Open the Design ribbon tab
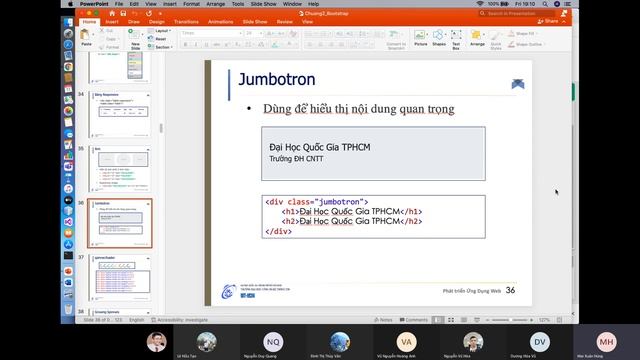This screenshot has width=640, height=360. coord(157,22)
